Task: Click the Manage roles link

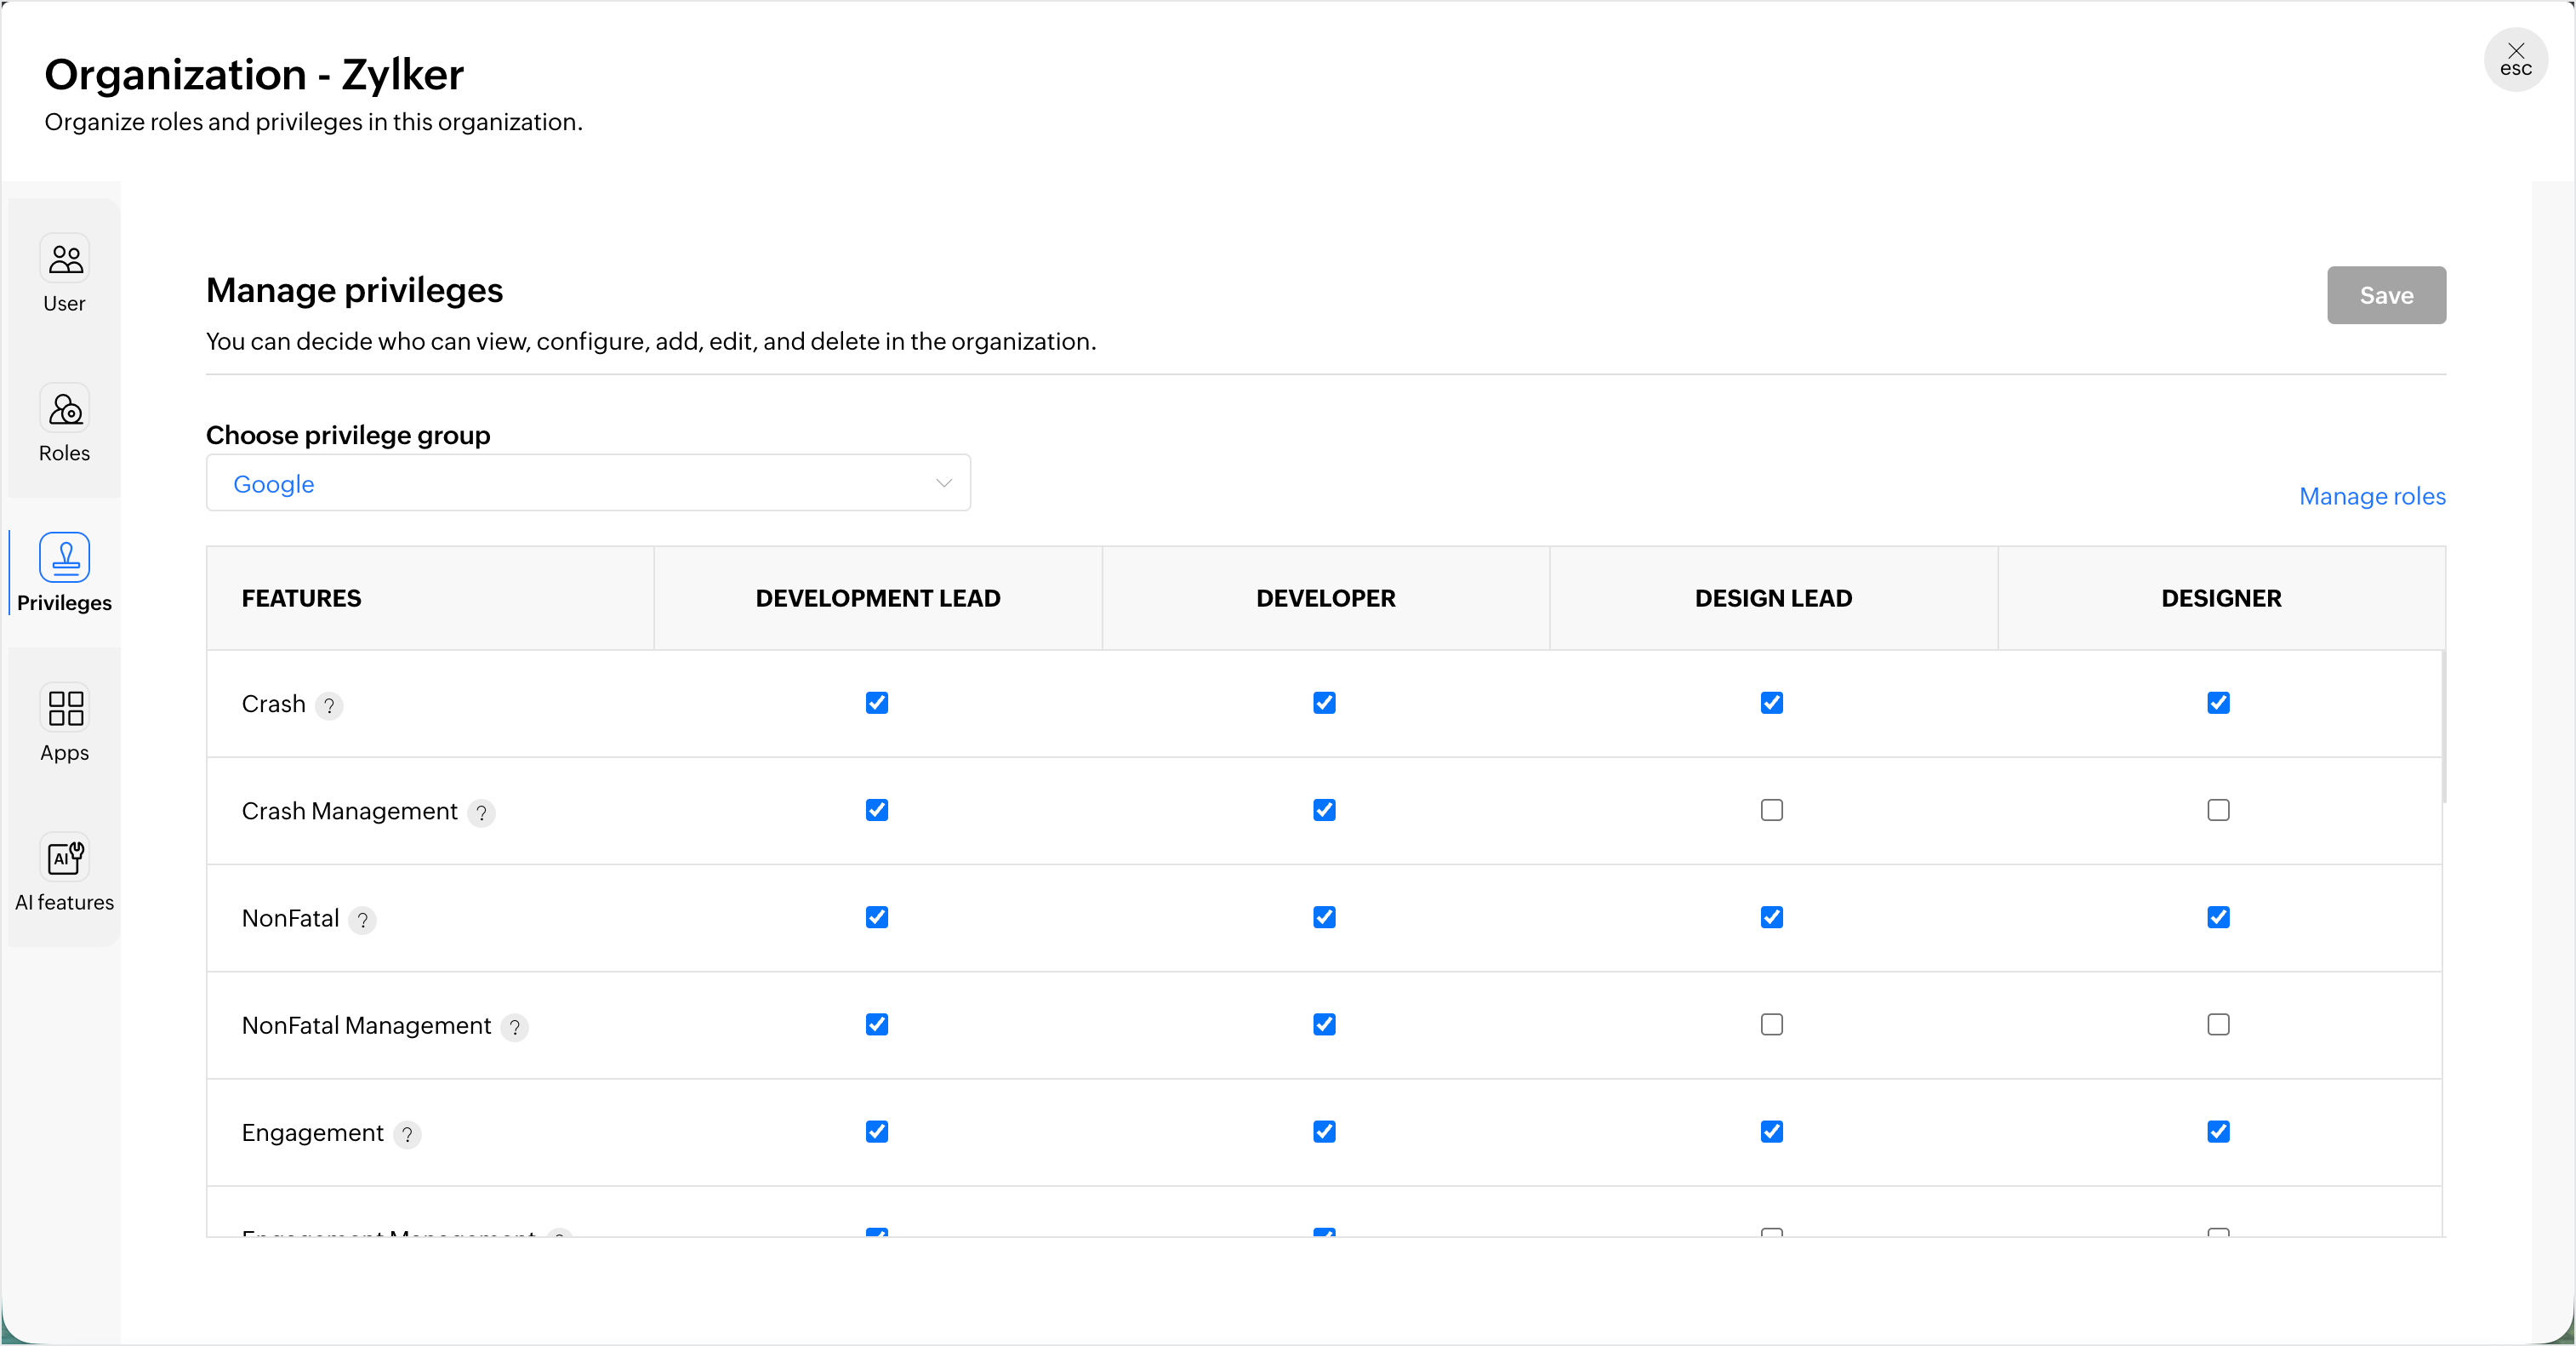Action: [x=2372, y=496]
